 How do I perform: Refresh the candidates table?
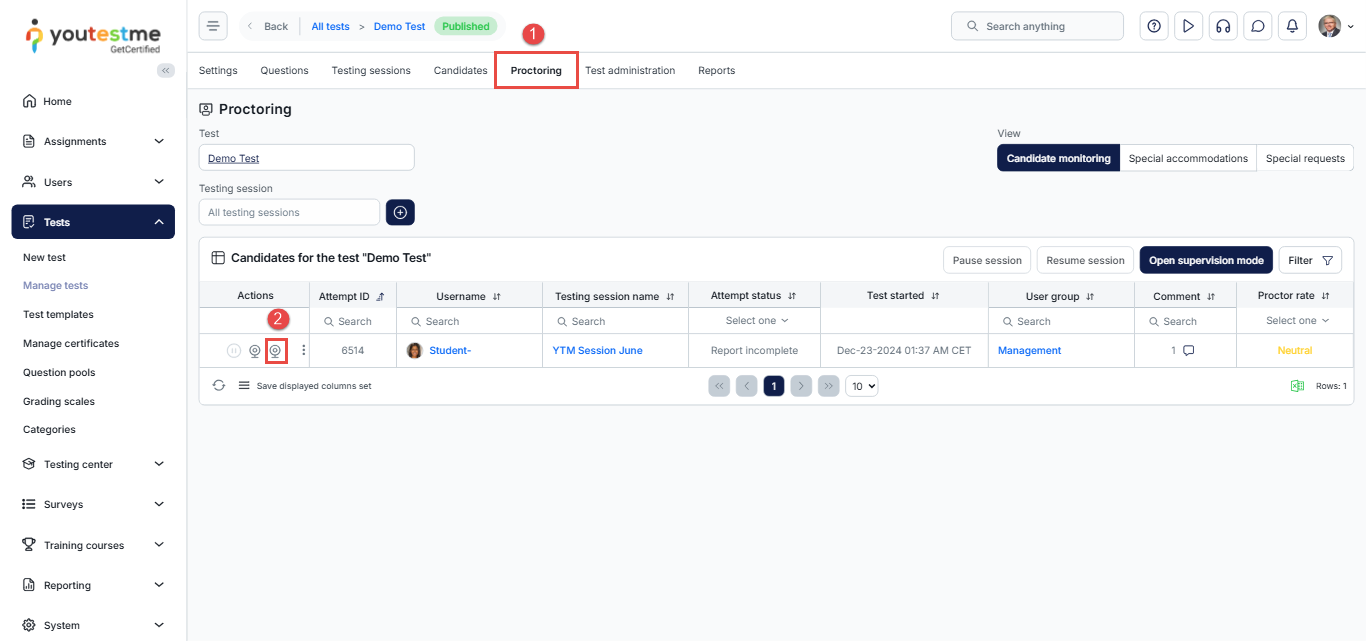point(219,386)
